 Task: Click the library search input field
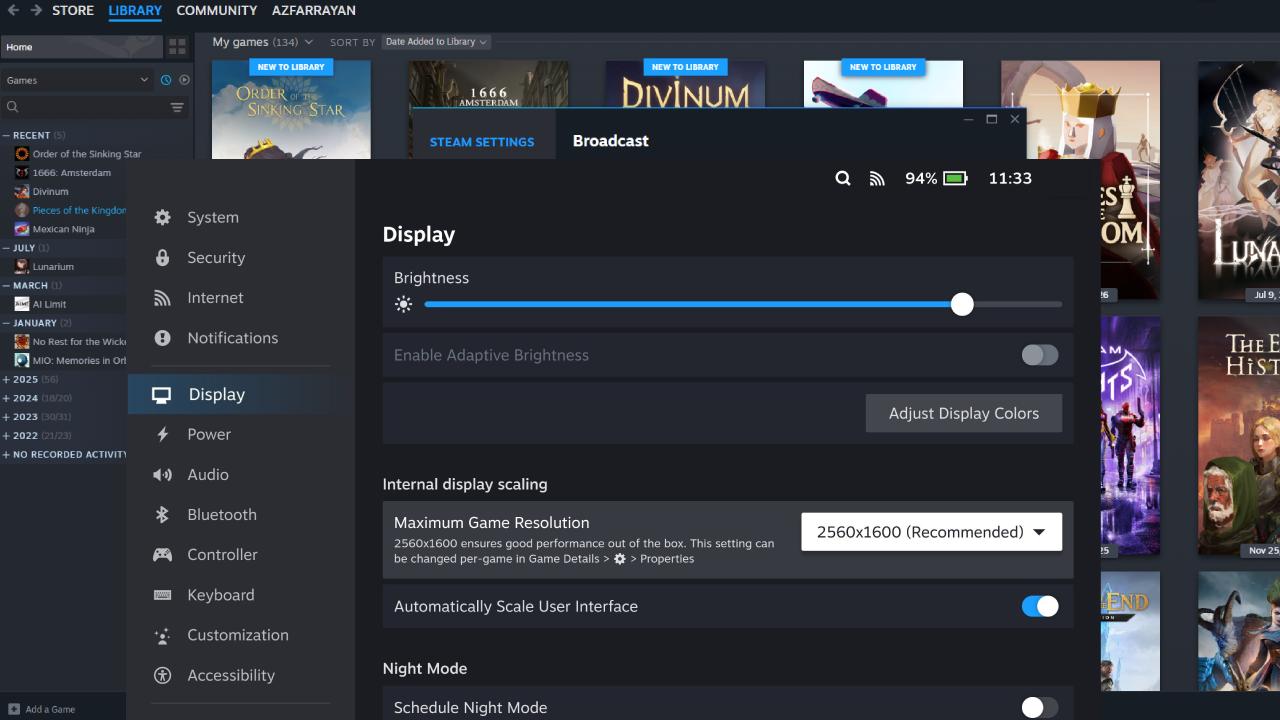[x=87, y=107]
